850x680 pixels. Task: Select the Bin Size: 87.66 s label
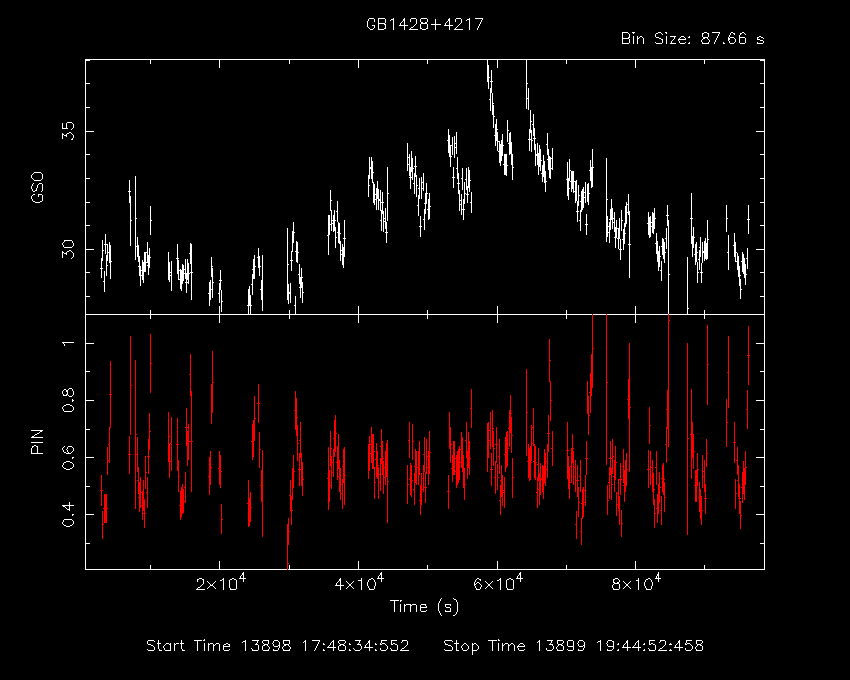click(692, 39)
